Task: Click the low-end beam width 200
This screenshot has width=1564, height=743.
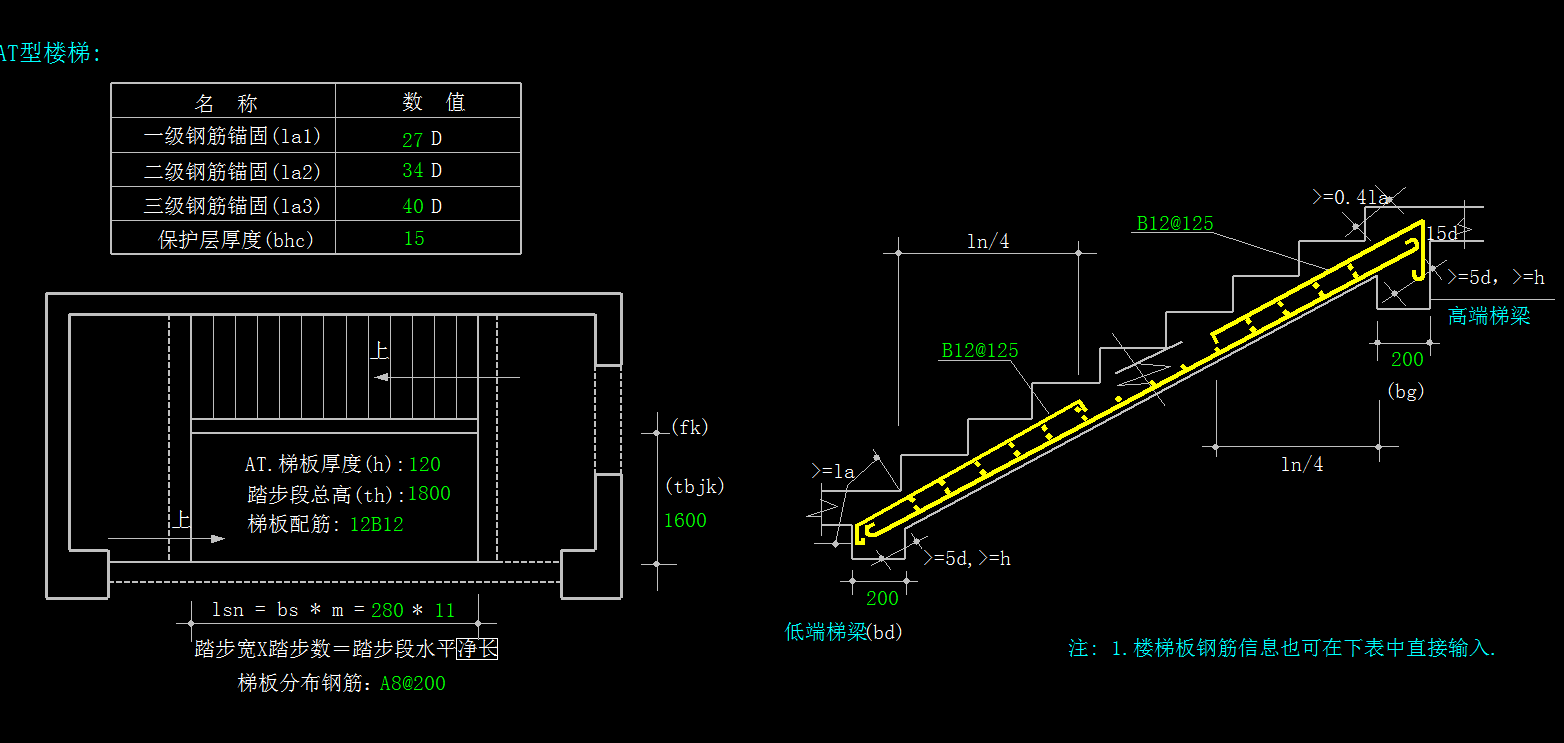Action: (x=882, y=598)
